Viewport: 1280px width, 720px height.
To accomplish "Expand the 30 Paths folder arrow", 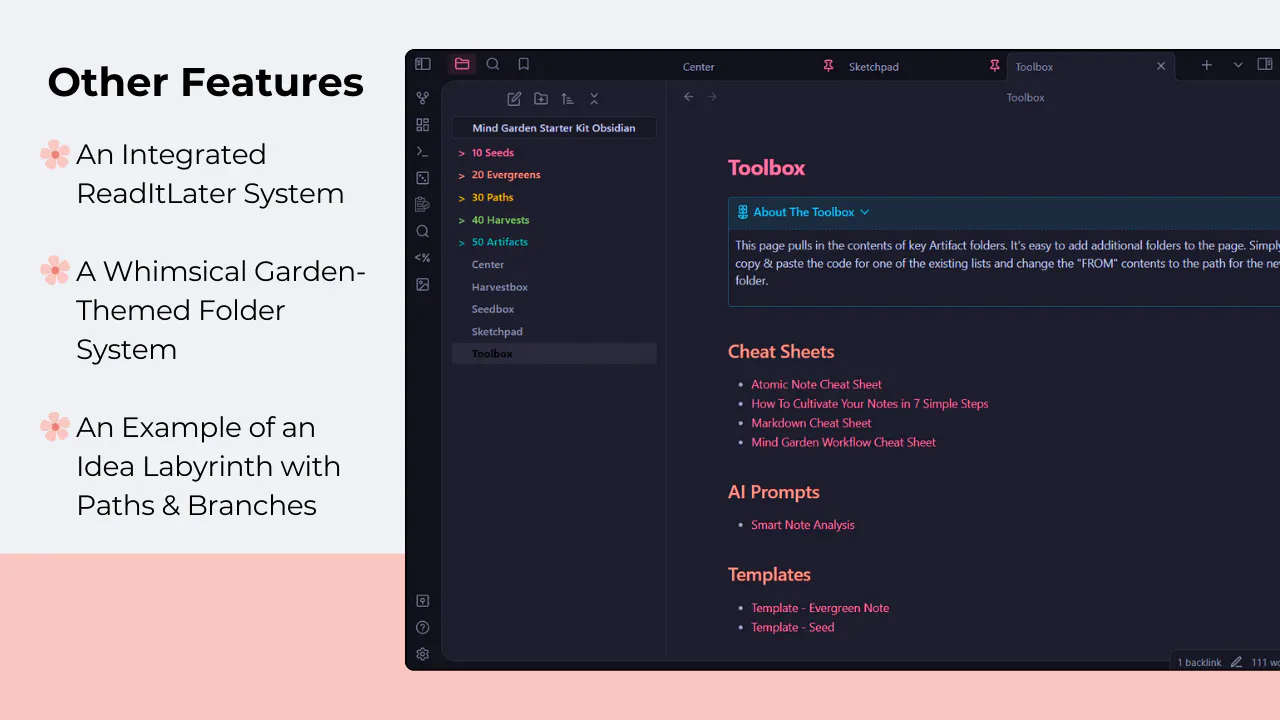I will [x=461, y=198].
